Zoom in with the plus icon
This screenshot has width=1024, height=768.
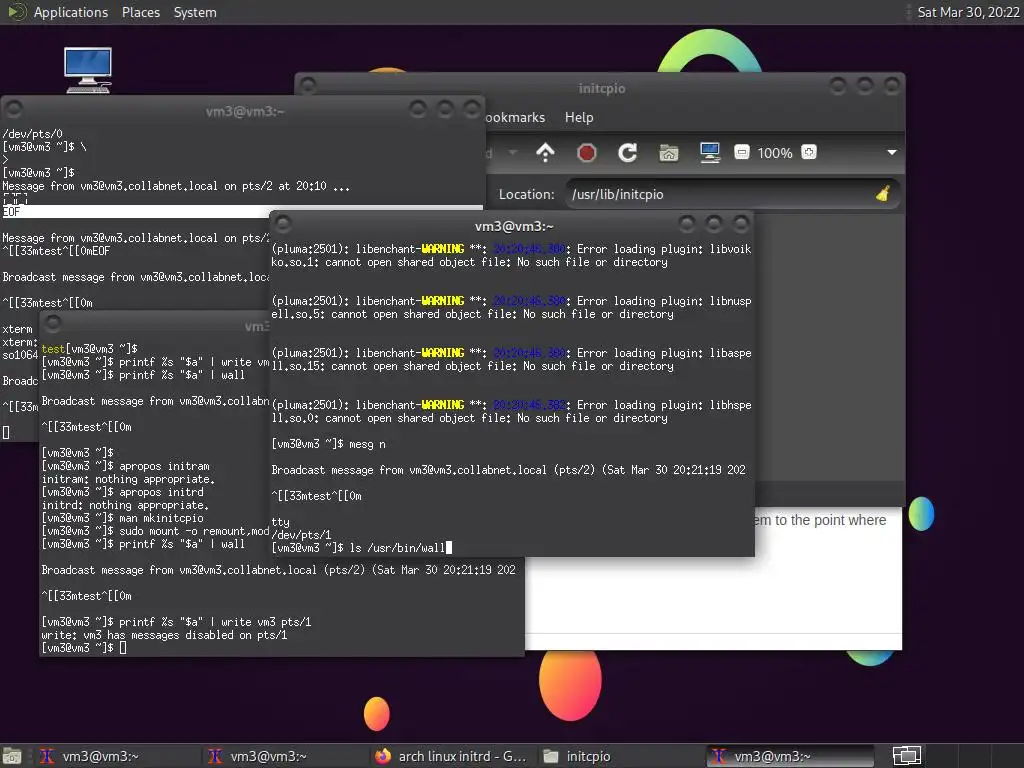point(808,153)
